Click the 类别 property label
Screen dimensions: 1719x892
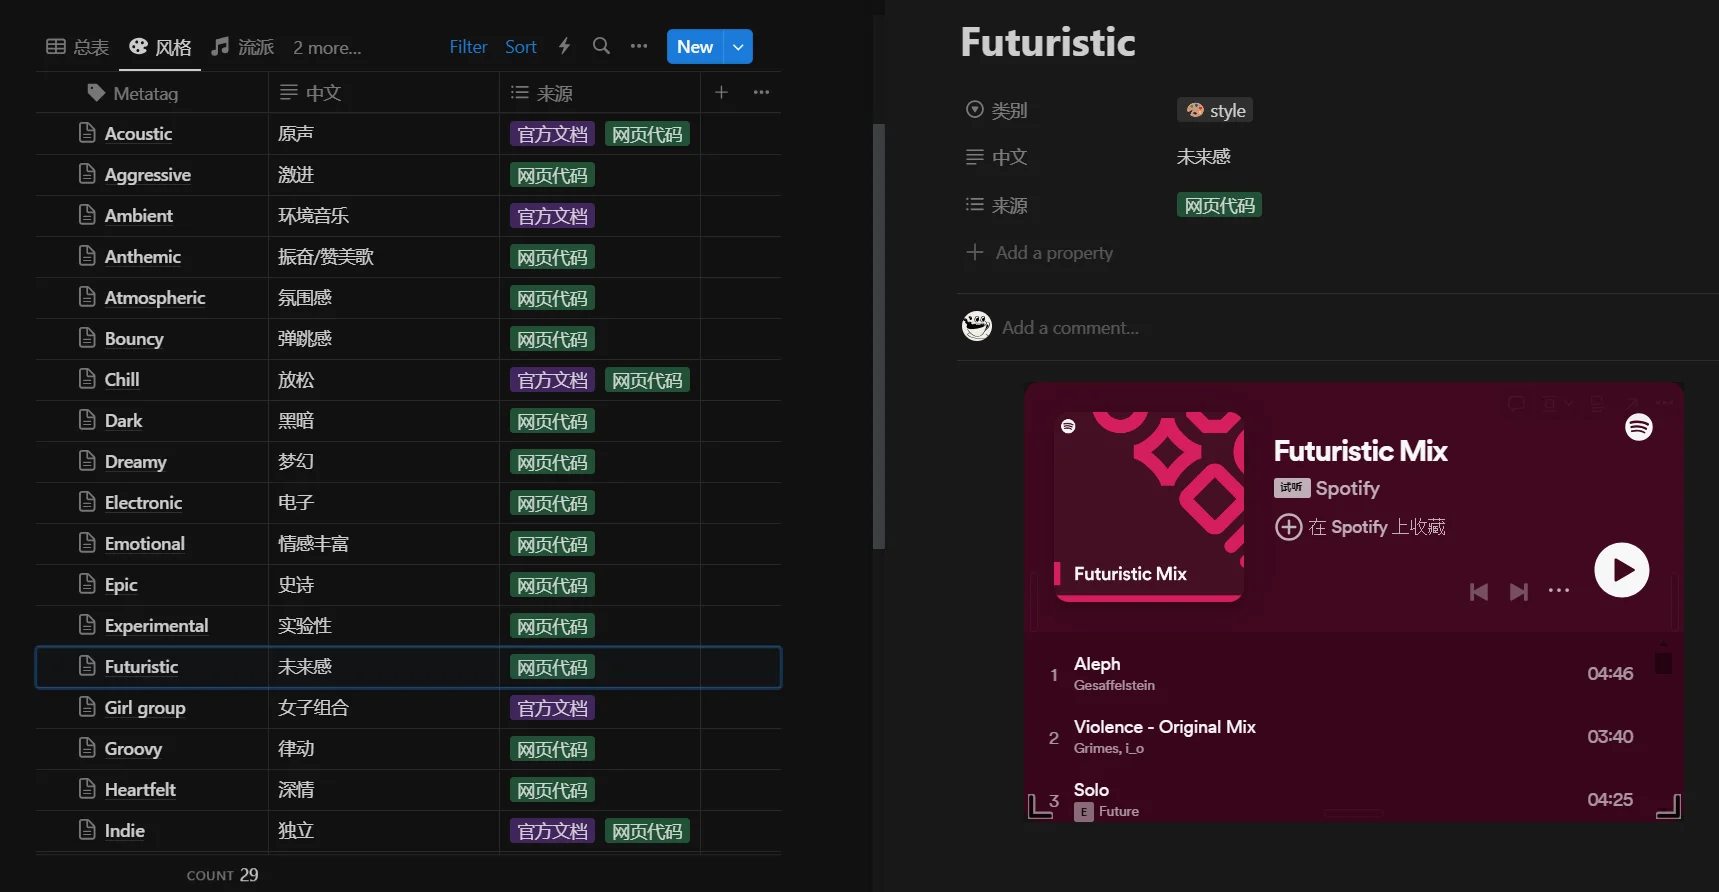click(x=997, y=110)
